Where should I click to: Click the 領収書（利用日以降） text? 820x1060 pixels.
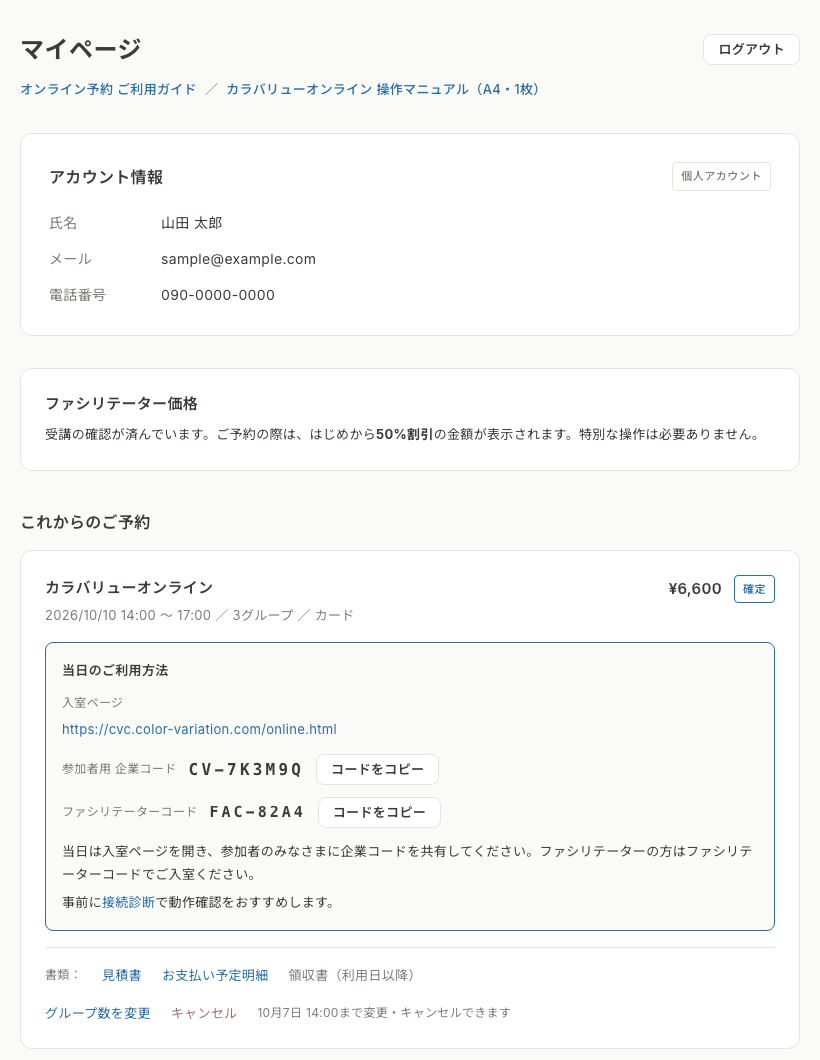[352, 975]
